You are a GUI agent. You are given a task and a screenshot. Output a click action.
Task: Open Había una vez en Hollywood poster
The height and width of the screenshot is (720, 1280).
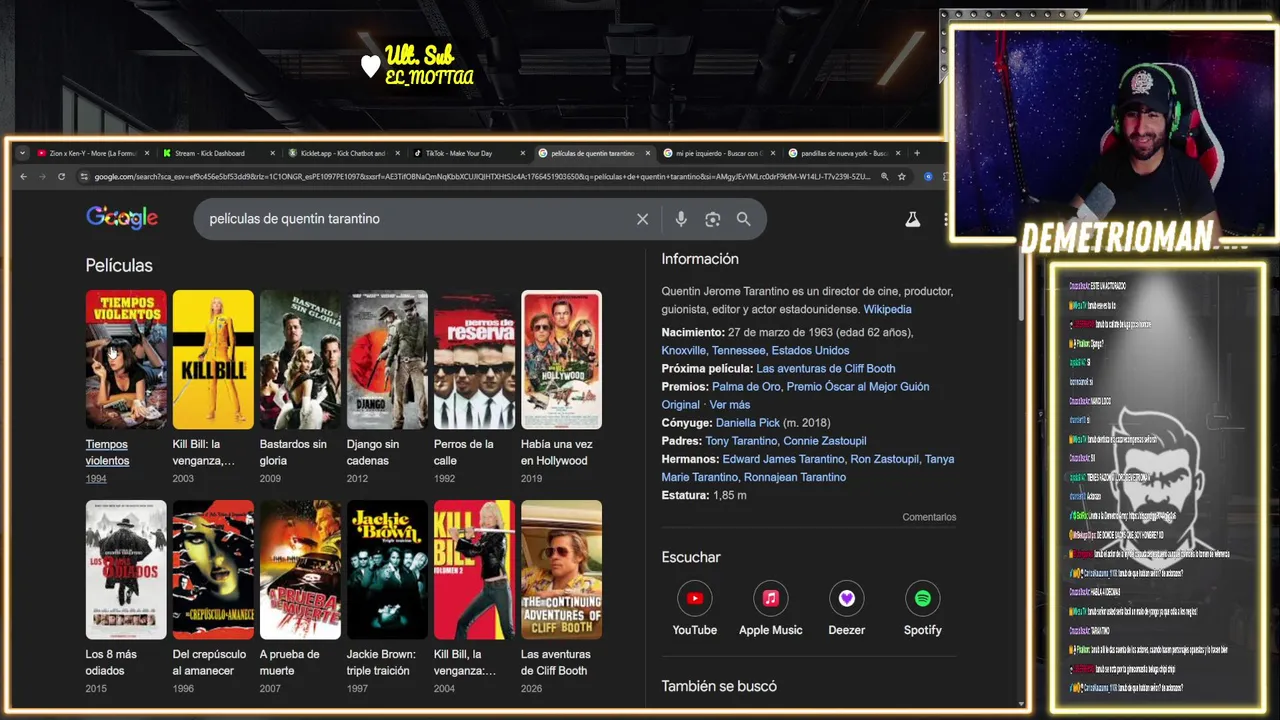(x=561, y=359)
